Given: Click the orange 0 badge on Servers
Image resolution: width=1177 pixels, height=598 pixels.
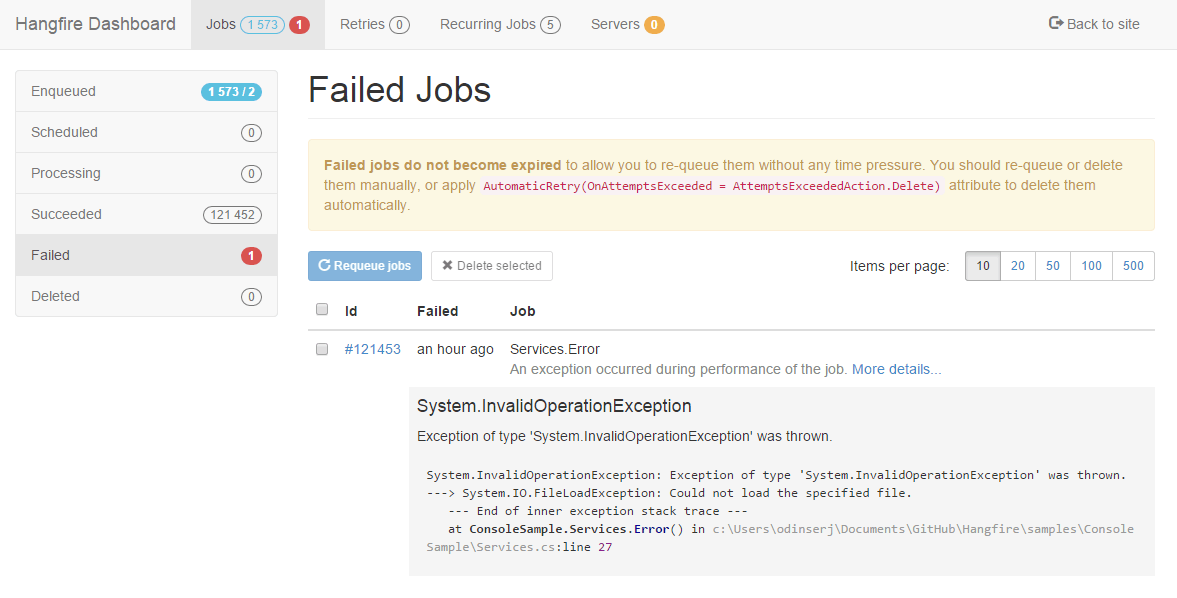Looking at the screenshot, I should pos(654,25).
